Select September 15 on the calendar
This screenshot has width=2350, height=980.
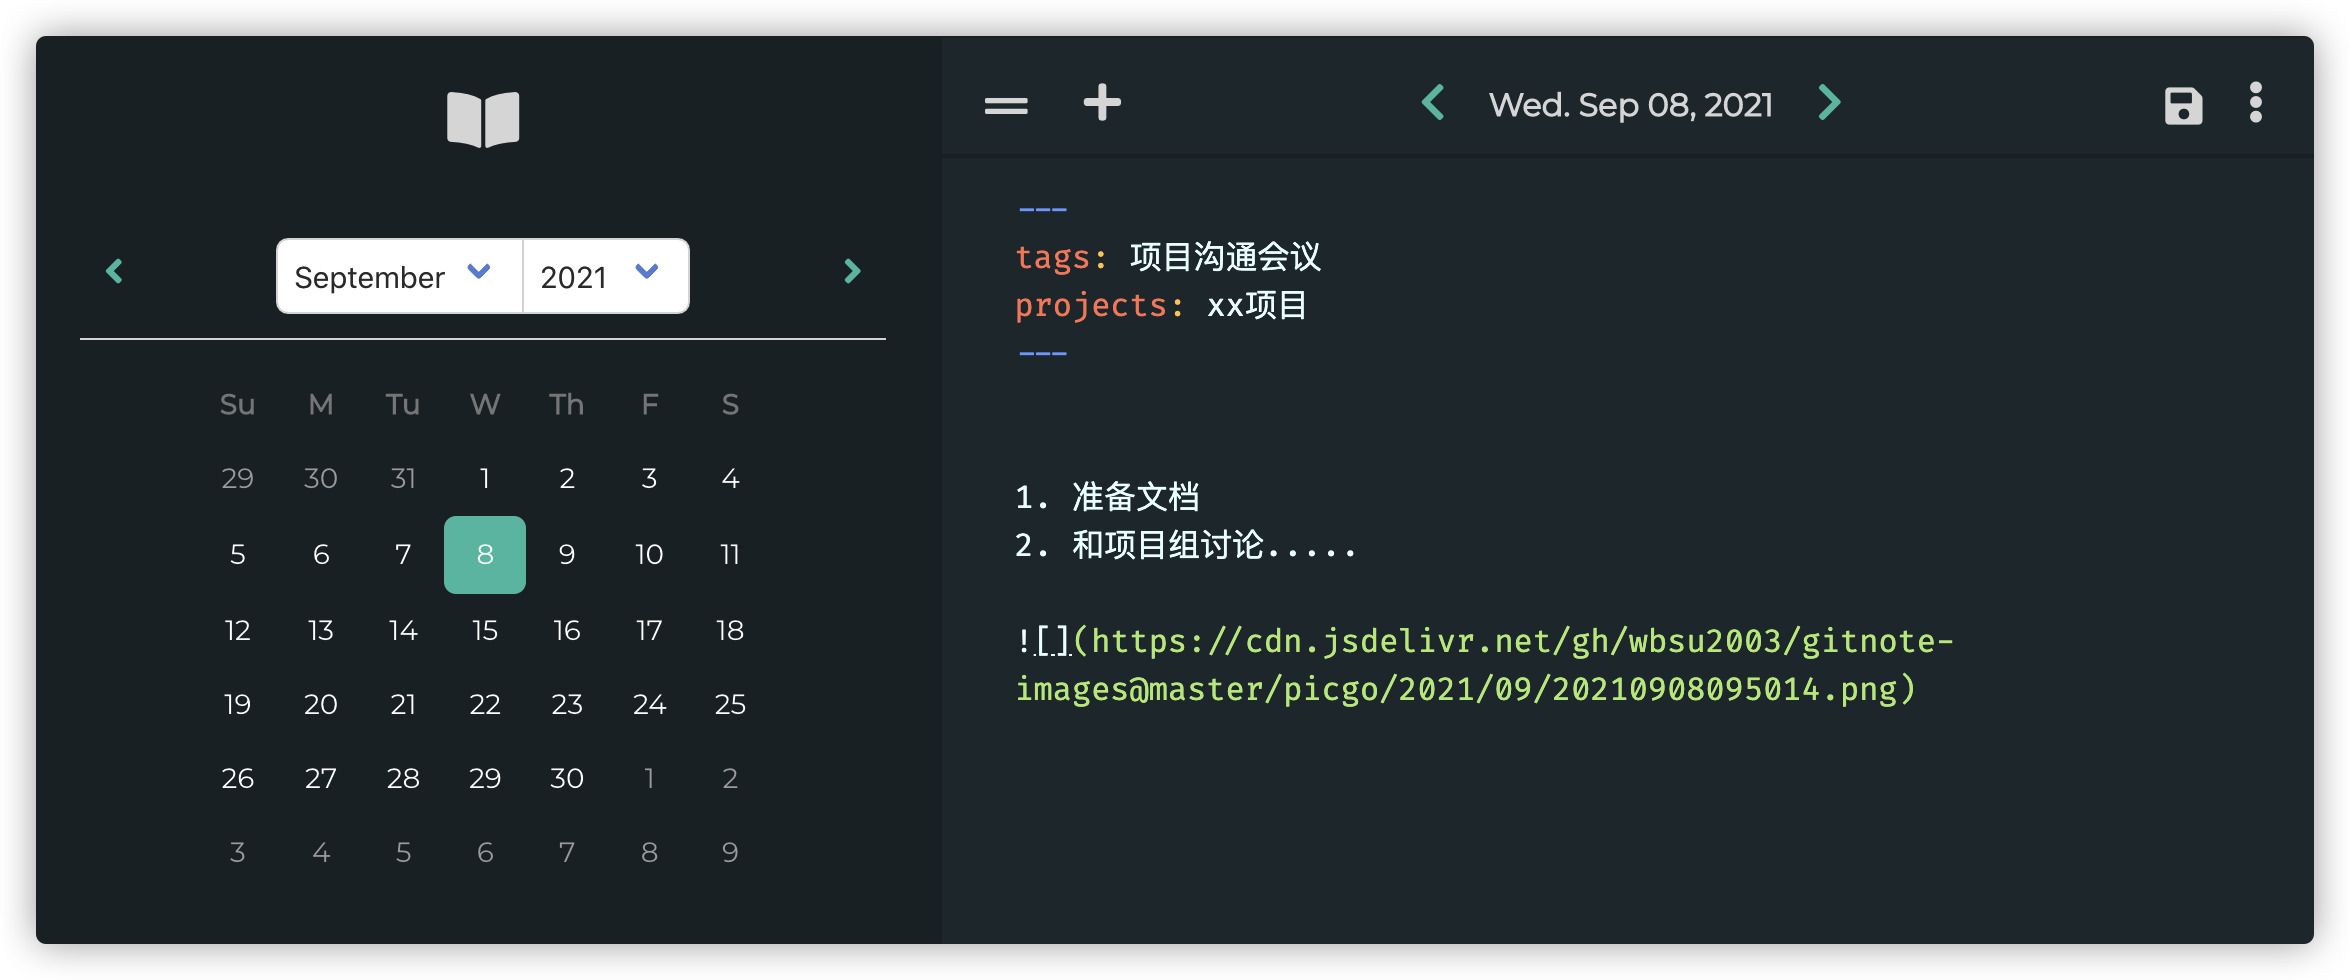click(484, 629)
